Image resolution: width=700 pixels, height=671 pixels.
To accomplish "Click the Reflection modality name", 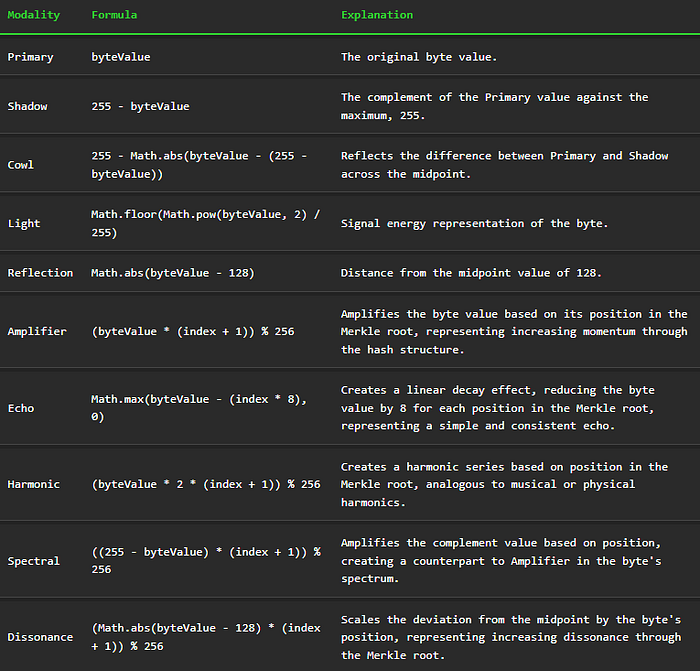I will tap(40, 273).
